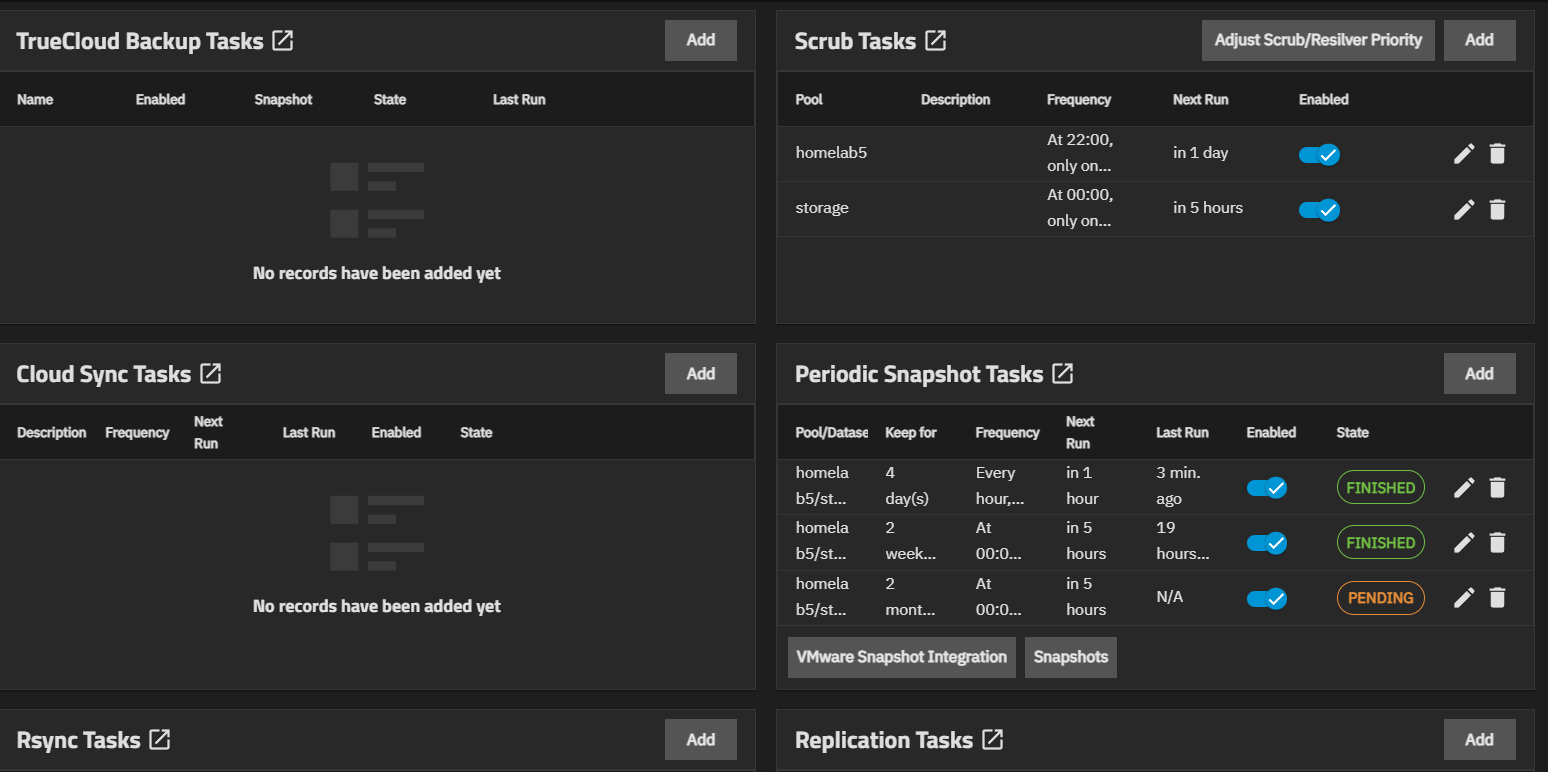The width and height of the screenshot is (1548, 772).
Task: Add an Rsync task
Action: [701, 739]
